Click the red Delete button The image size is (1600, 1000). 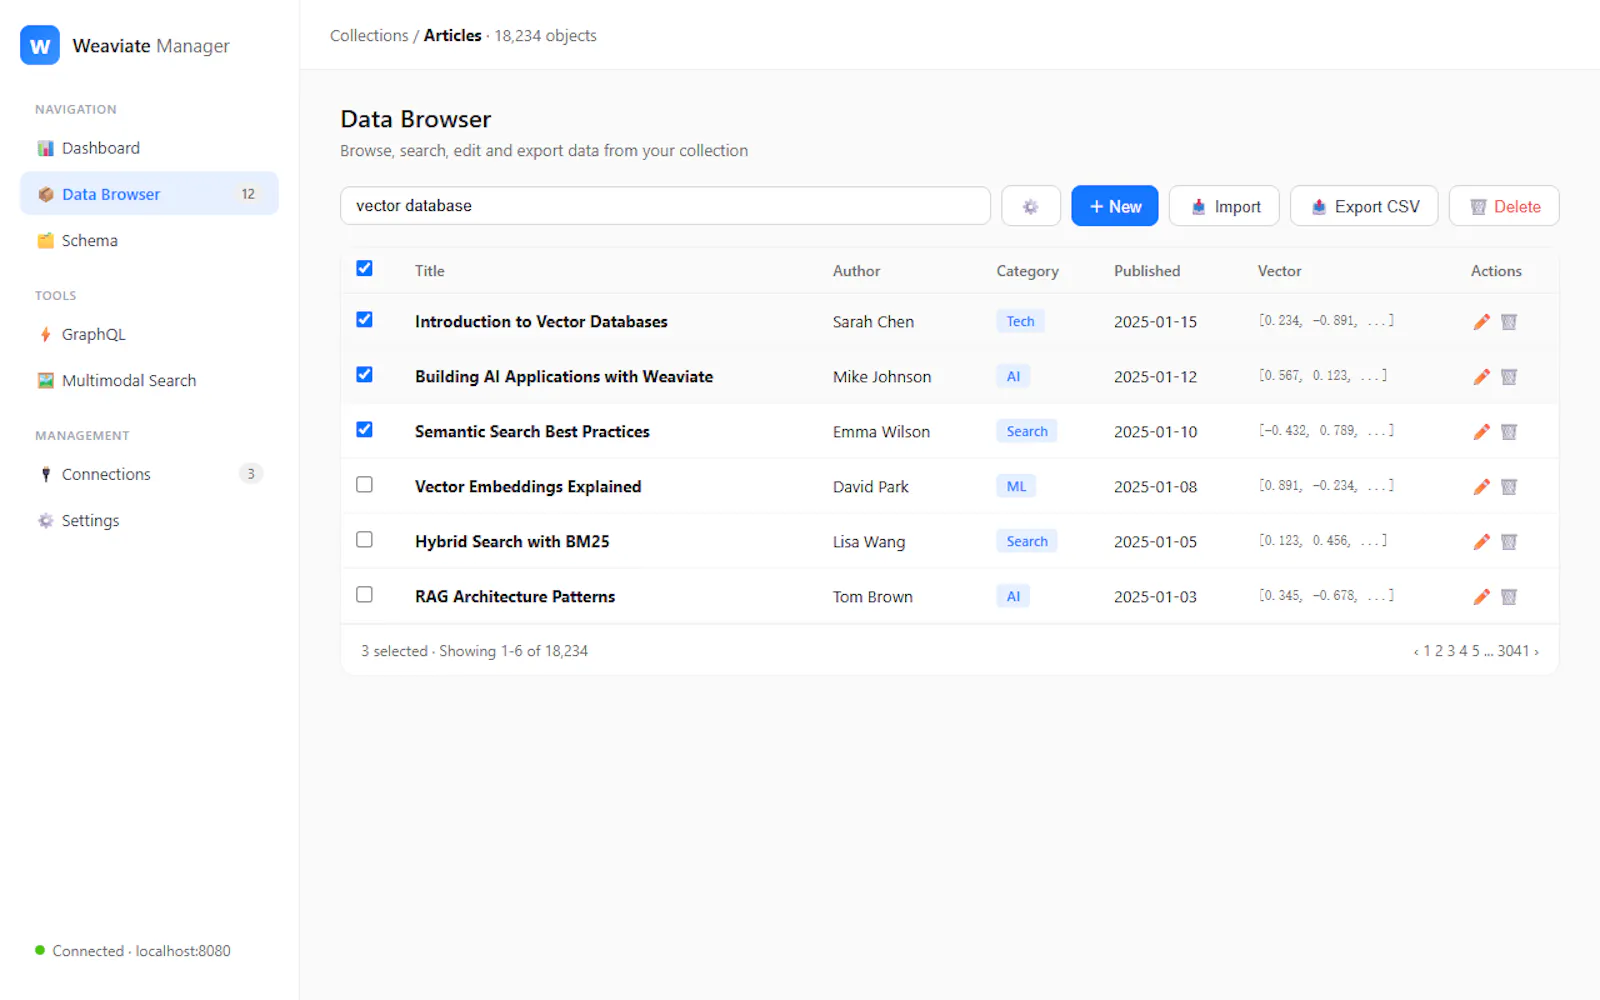(1504, 206)
